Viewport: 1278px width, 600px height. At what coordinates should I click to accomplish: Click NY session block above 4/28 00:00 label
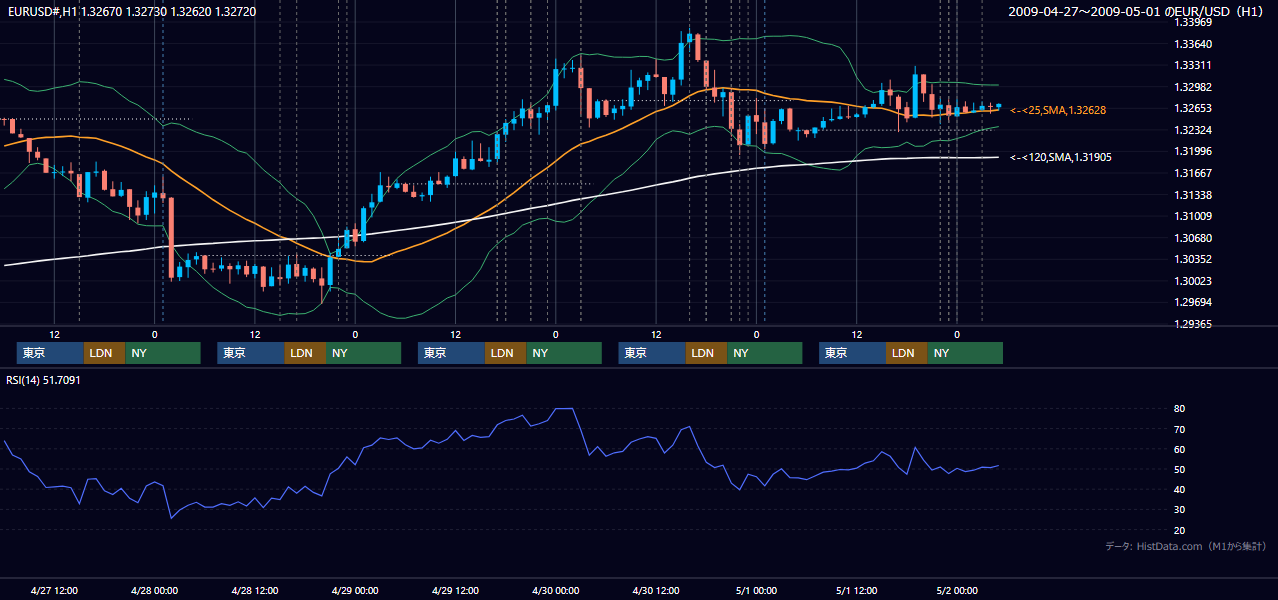(163, 353)
